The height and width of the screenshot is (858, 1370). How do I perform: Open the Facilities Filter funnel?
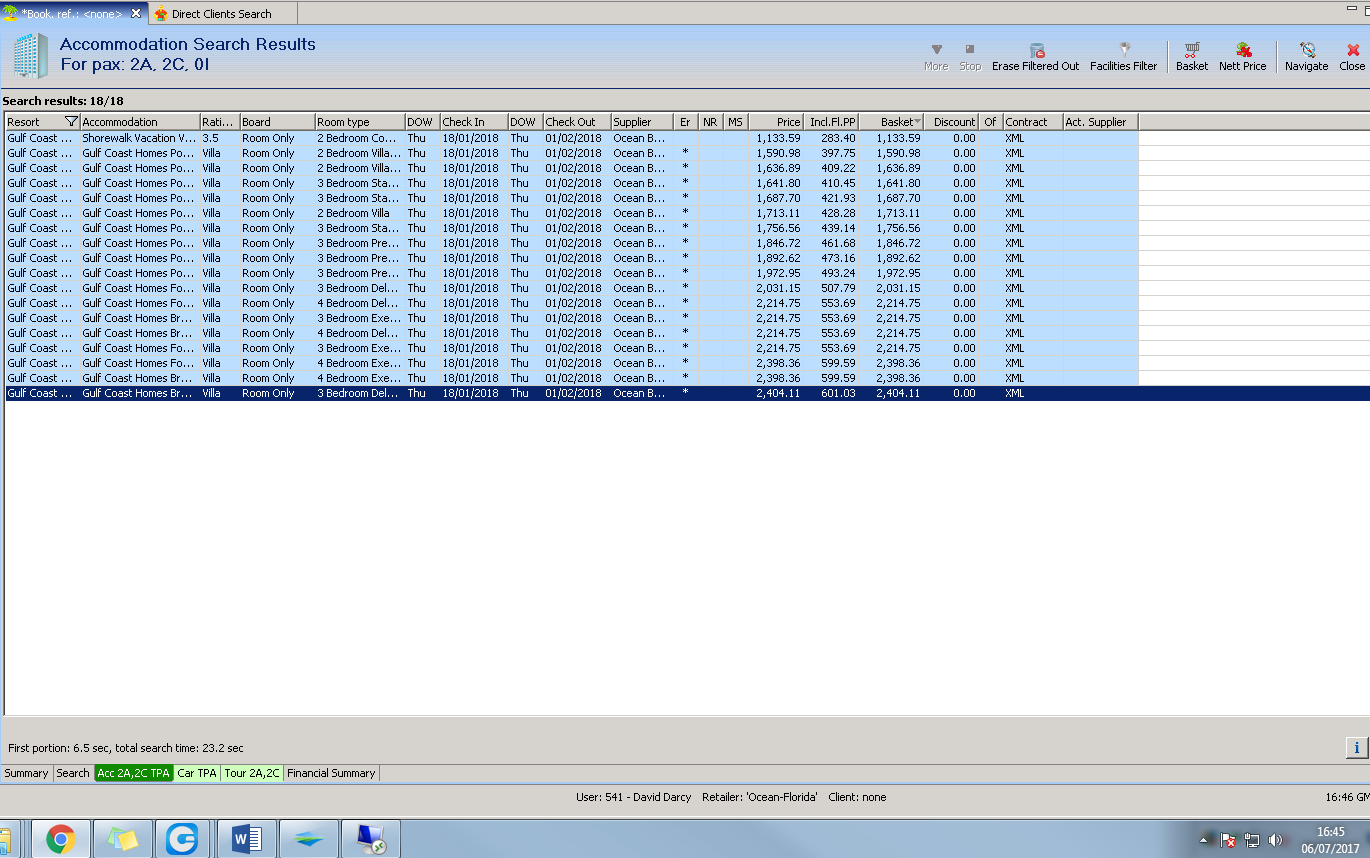(1124, 49)
